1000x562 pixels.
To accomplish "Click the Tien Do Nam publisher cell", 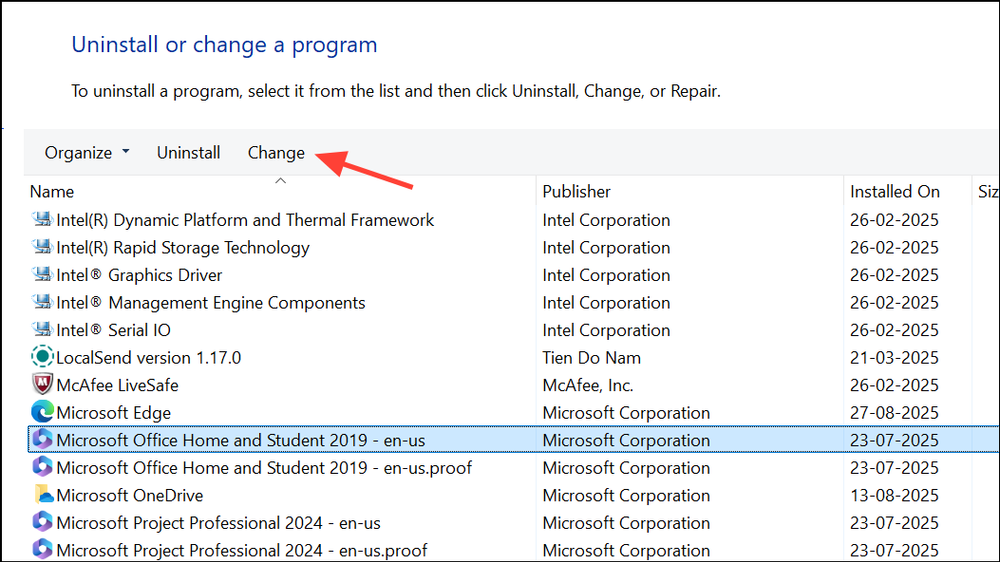I will (591, 357).
